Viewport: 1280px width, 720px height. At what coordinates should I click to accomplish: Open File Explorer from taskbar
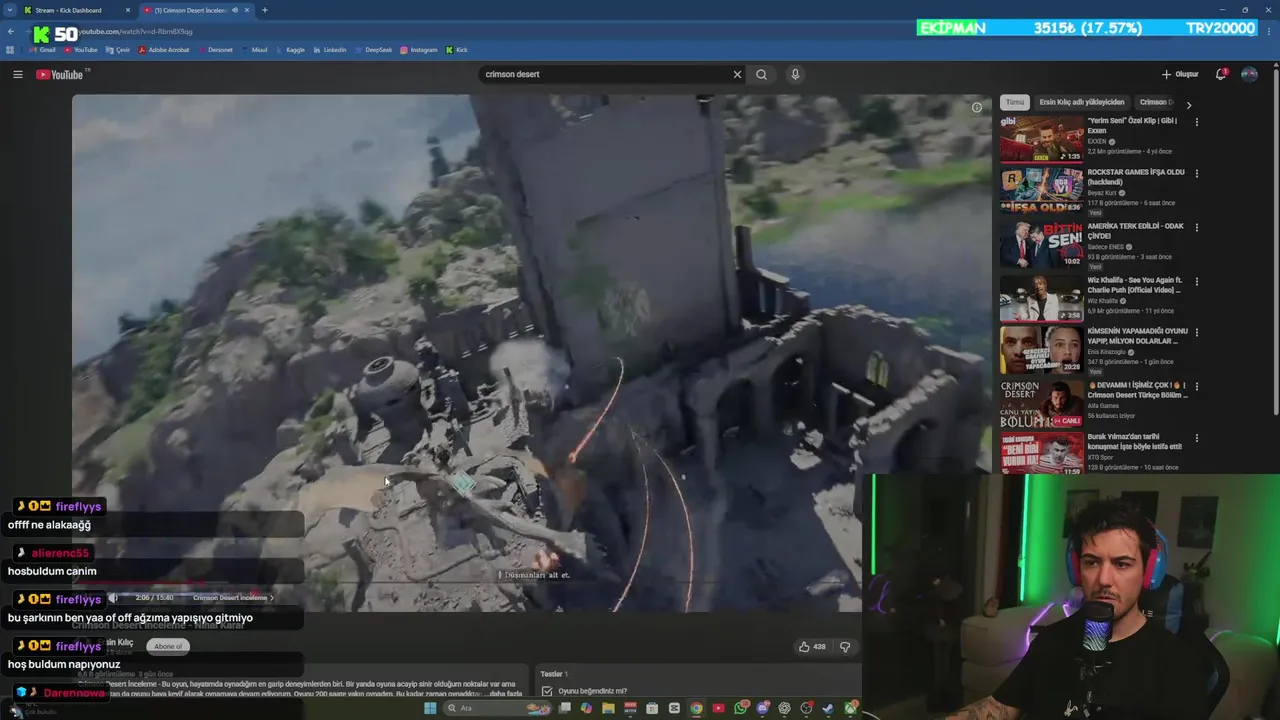point(608,708)
